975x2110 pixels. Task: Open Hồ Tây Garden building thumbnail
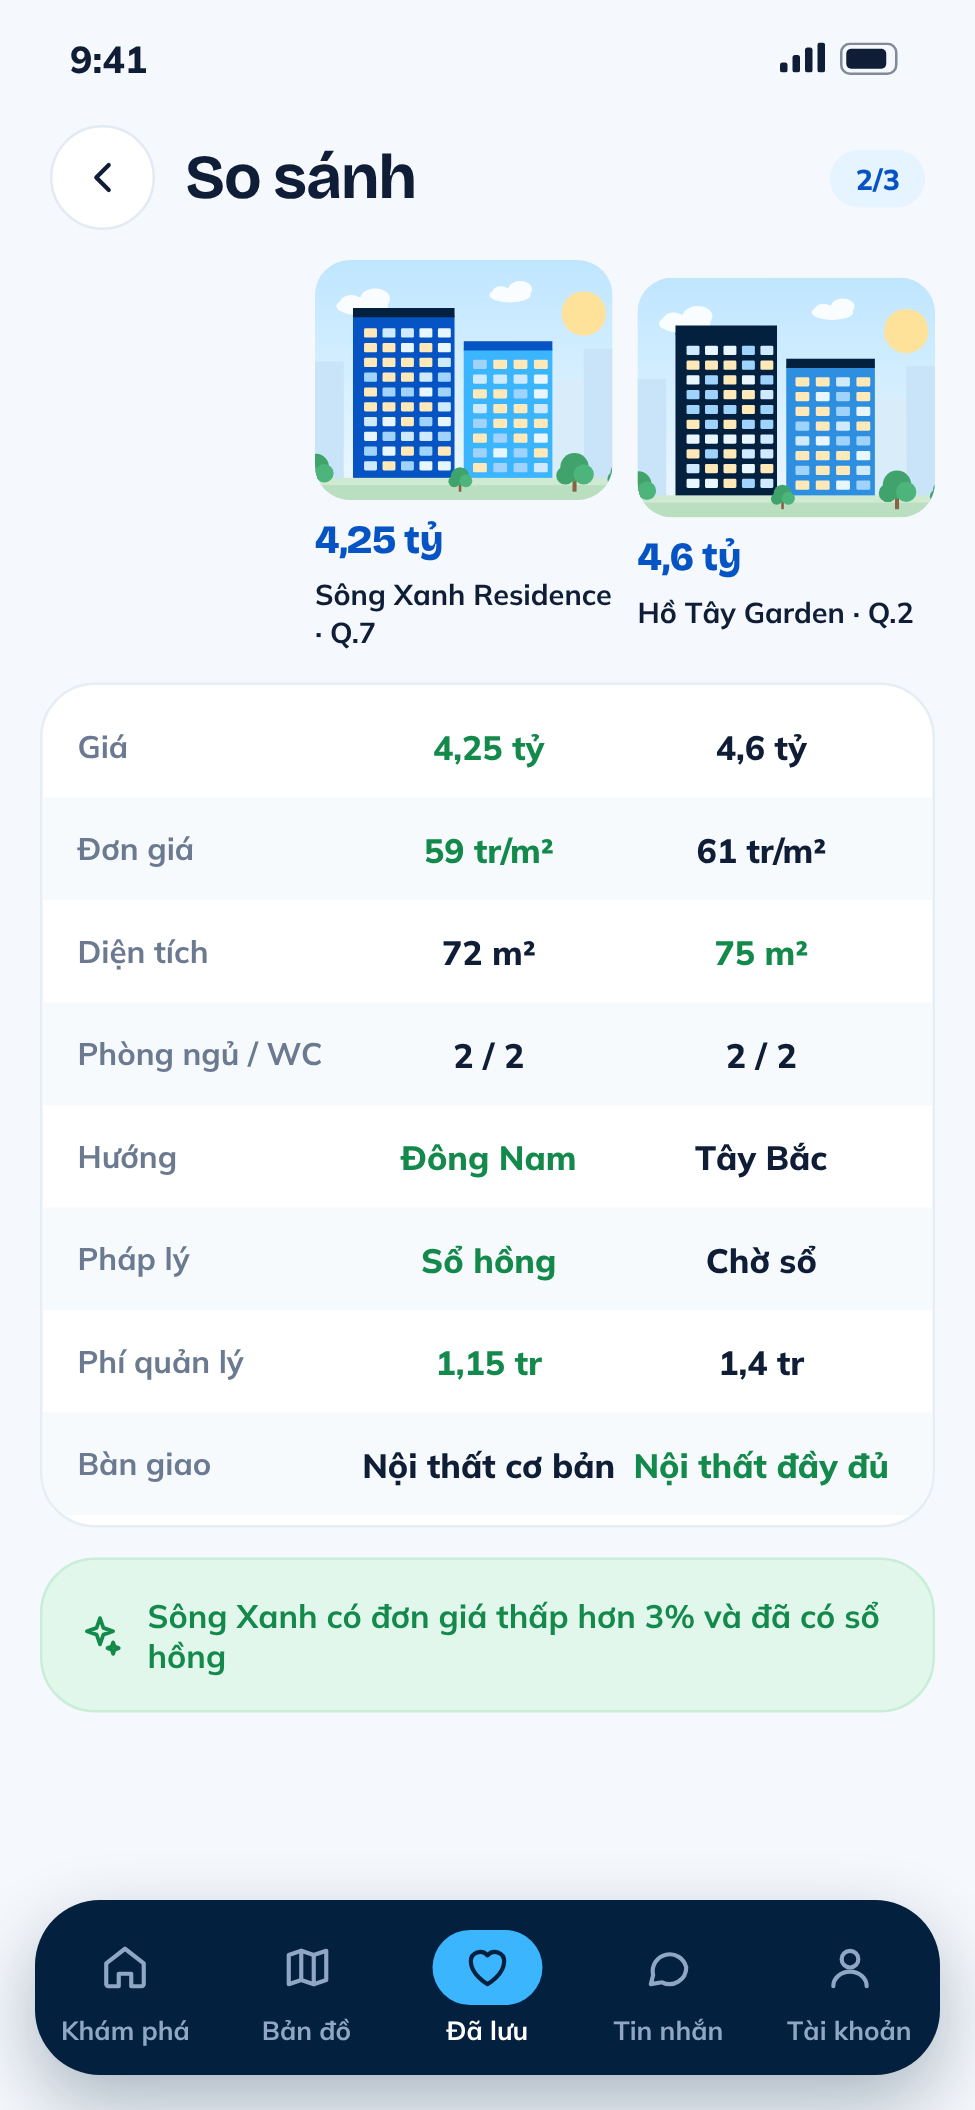point(786,397)
